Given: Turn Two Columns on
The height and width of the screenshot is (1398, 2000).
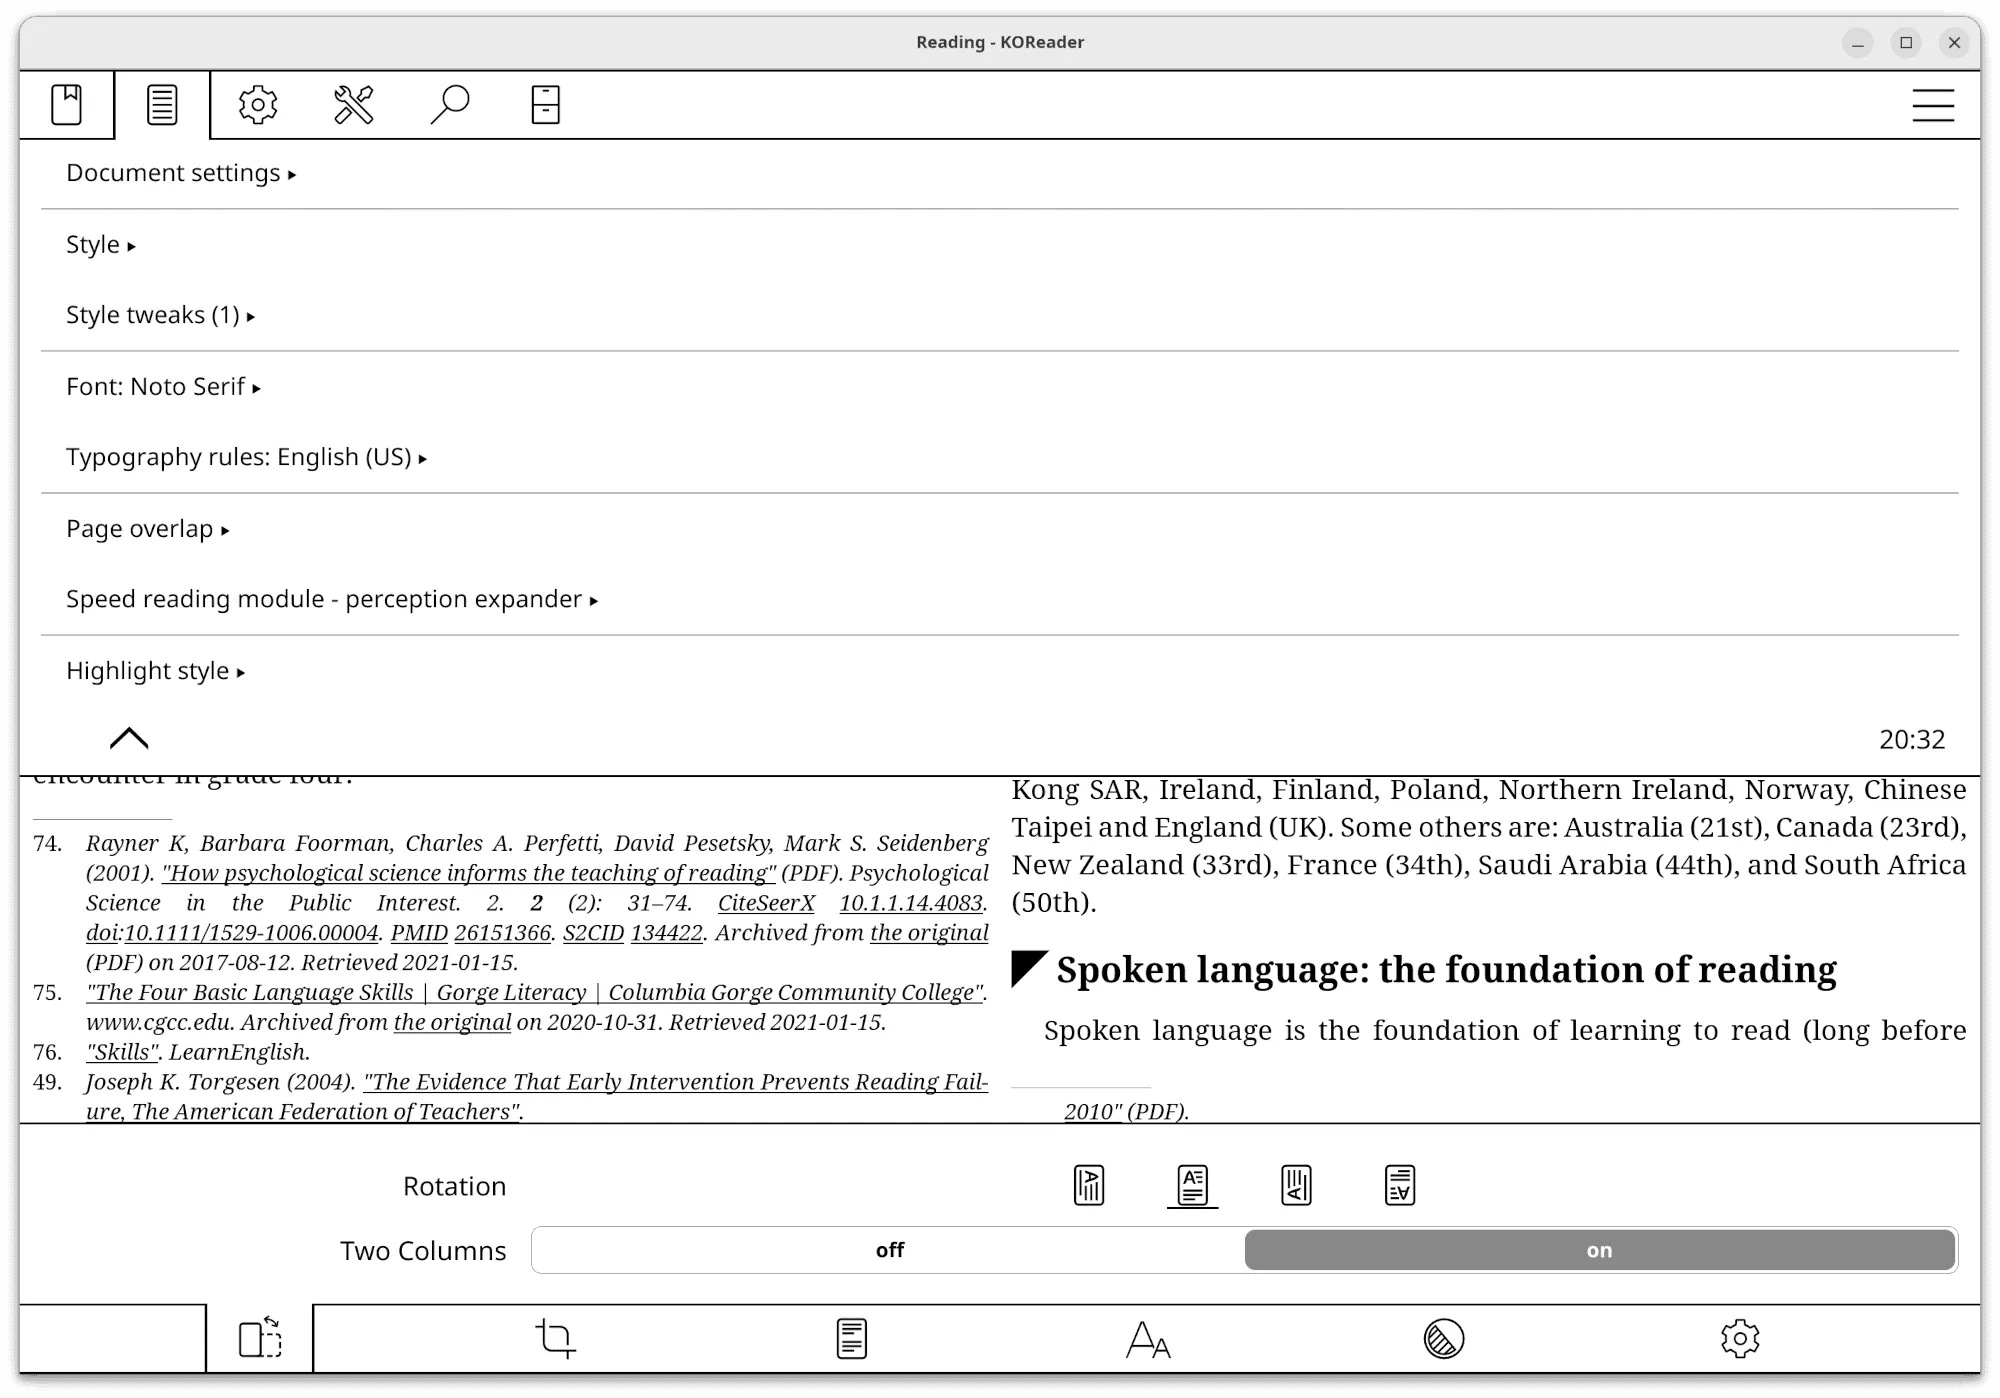Looking at the screenshot, I should [1600, 1250].
